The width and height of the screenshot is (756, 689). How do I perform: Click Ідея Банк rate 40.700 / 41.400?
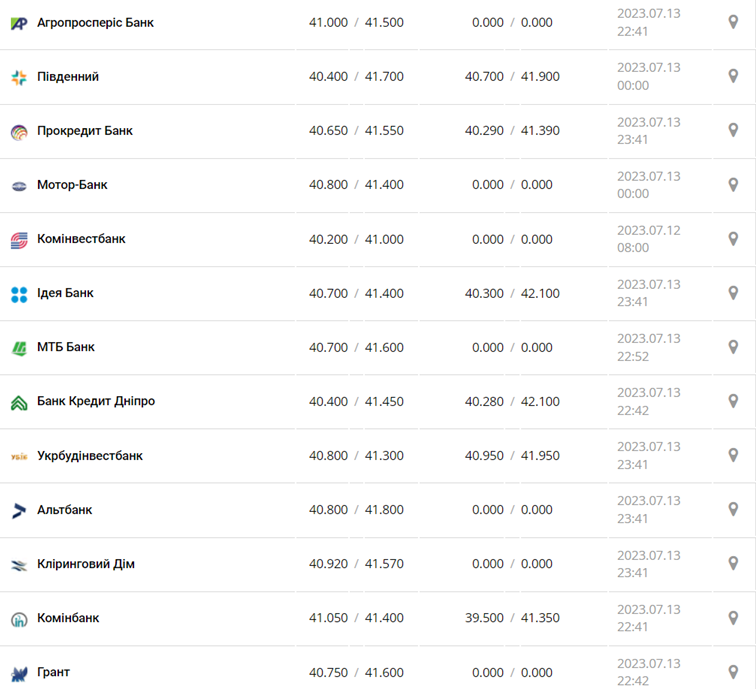356,293
